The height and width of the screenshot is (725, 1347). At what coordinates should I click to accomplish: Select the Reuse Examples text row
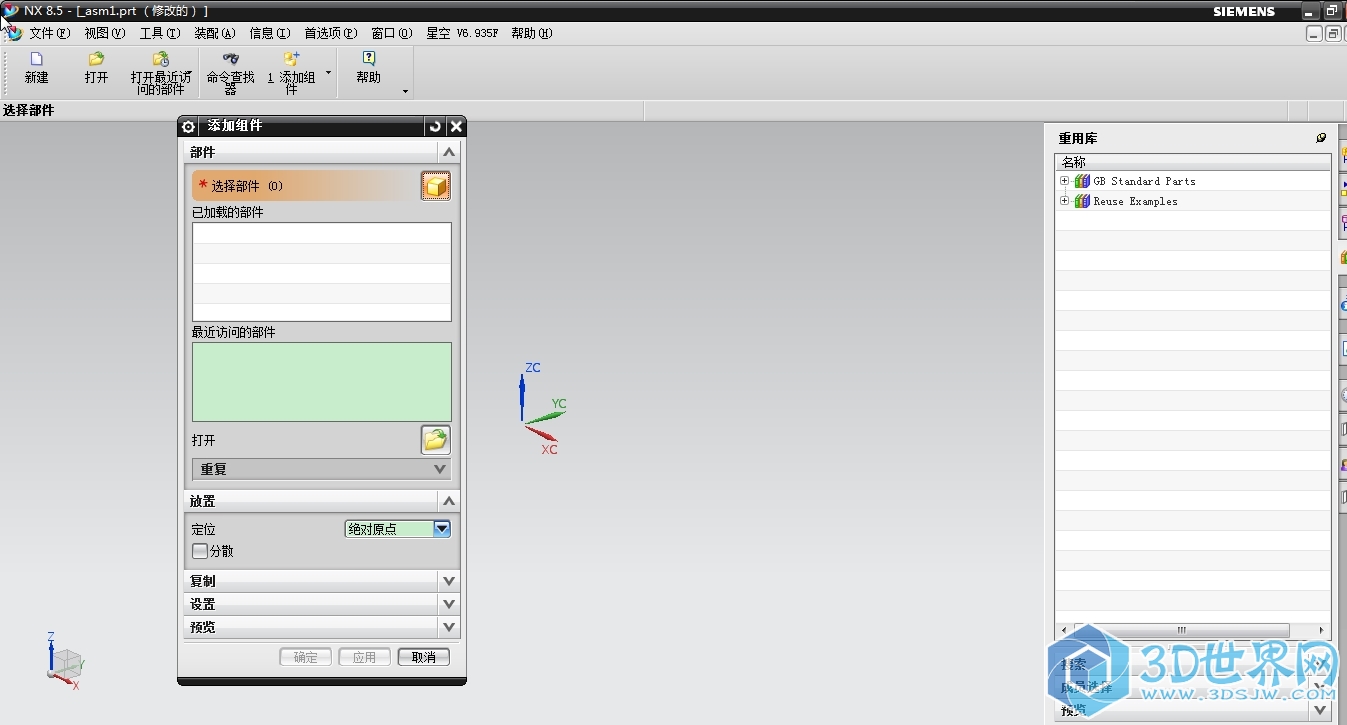pos(1135,201)
